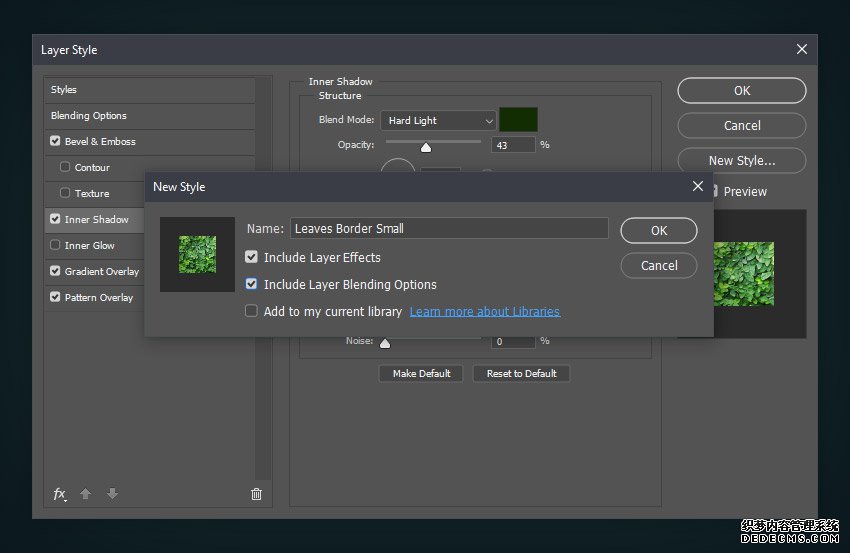Click the styles list scrollbar
This screenshot has height=553, width=850.
263,278
